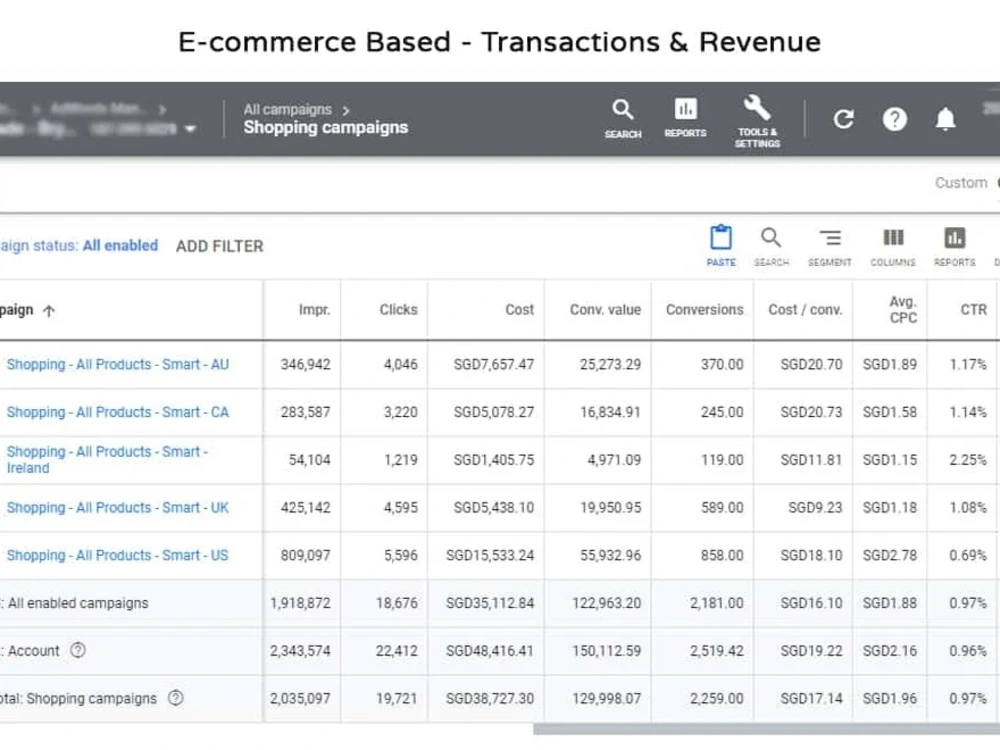Screen dimensions: 1000x750
Task: Select the All enabled campaigns row label
Action: click(77, 603)
